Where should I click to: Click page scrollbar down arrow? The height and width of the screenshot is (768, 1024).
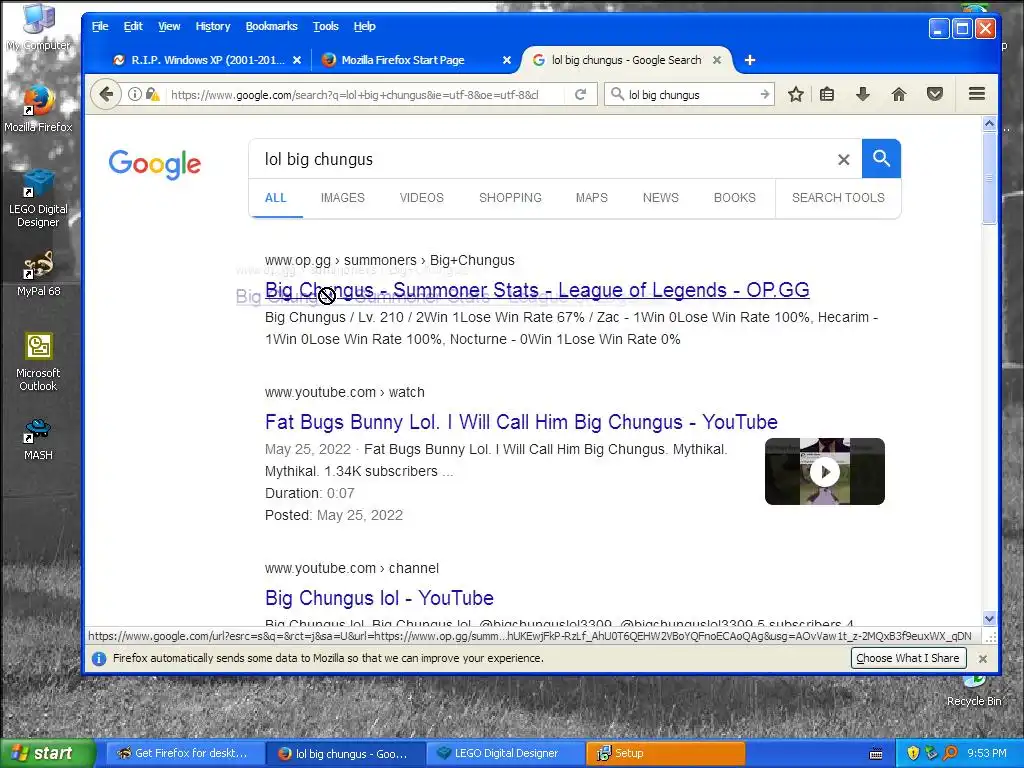pos(989,619)
